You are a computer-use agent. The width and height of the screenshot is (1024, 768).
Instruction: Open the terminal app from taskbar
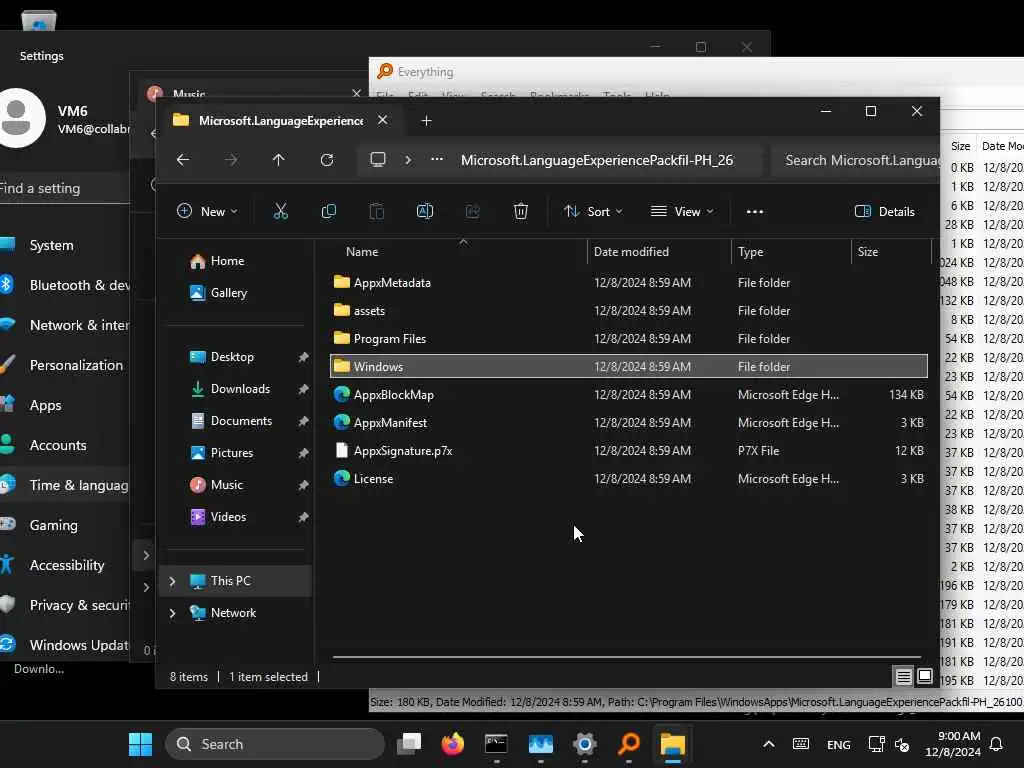(496, 744)
